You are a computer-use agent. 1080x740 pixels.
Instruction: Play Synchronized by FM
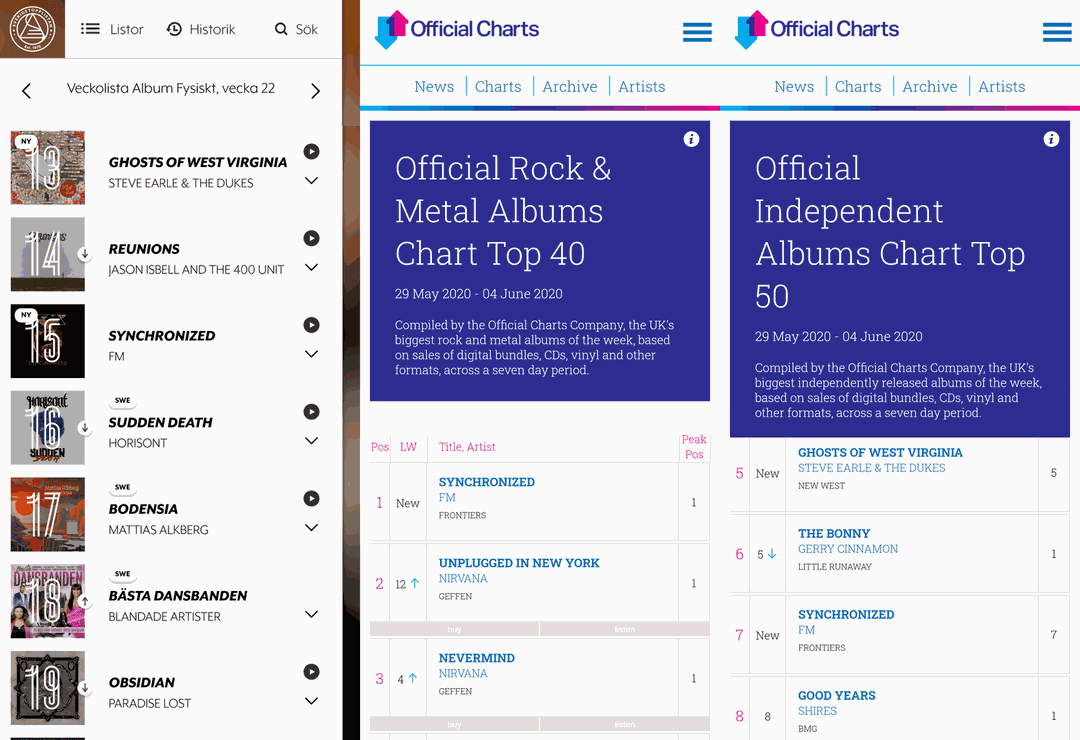310,324
